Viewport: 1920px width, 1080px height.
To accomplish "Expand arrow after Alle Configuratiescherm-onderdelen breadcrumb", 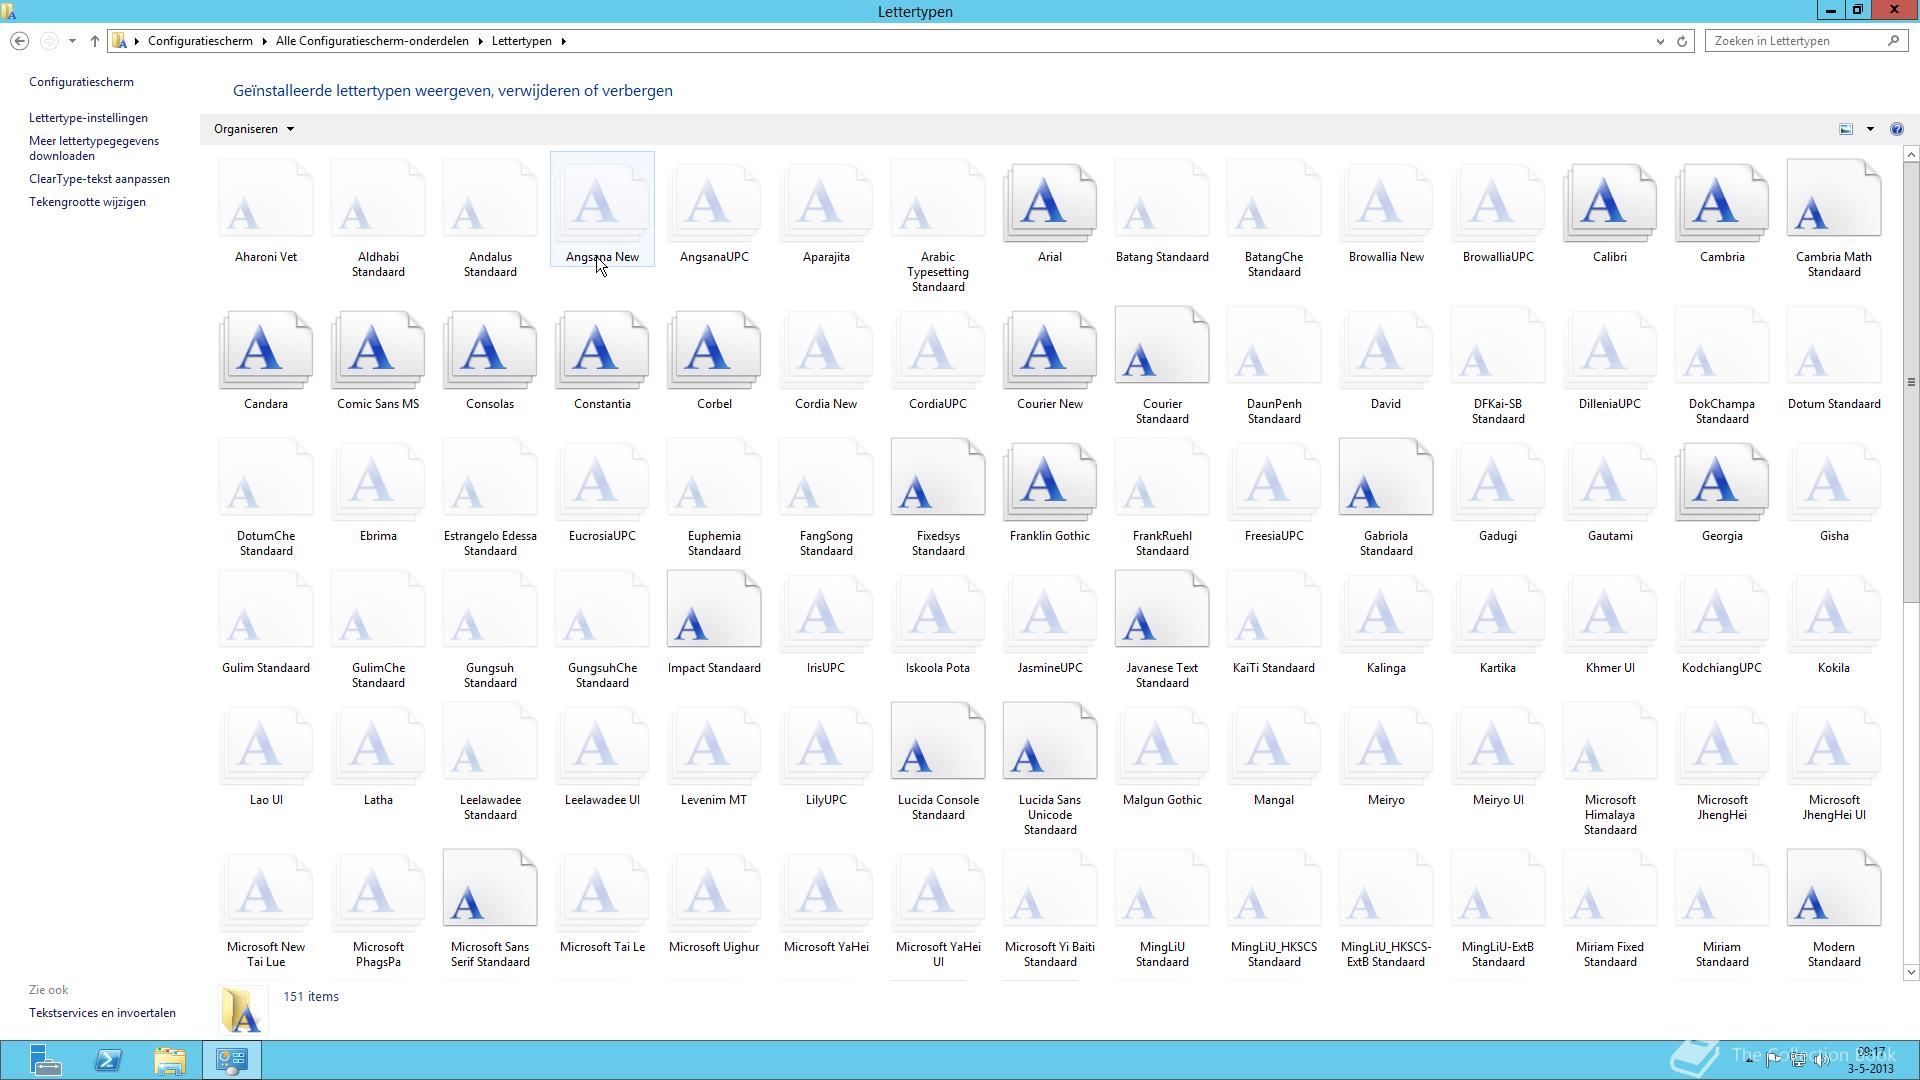I will (x=480, y=41).
